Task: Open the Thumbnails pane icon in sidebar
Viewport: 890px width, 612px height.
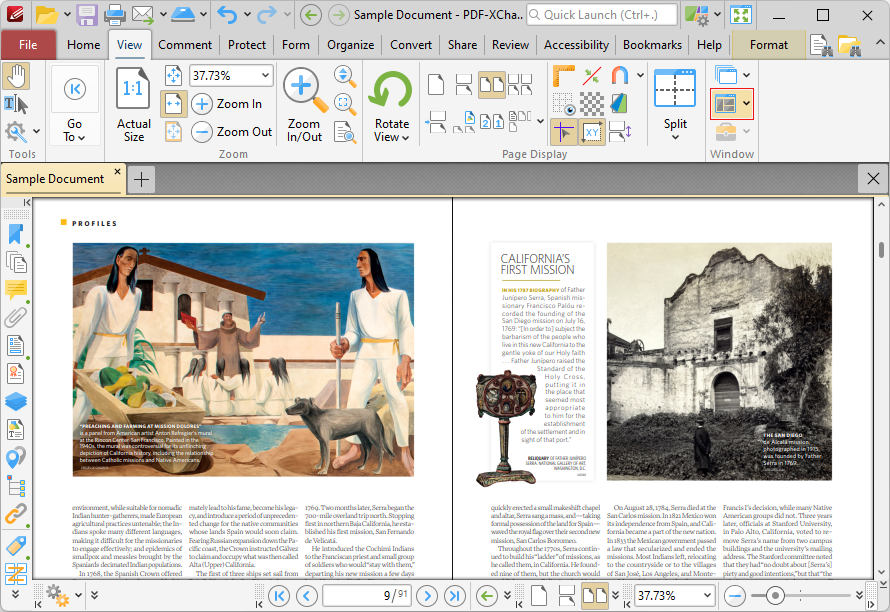Action: [16, 262]
